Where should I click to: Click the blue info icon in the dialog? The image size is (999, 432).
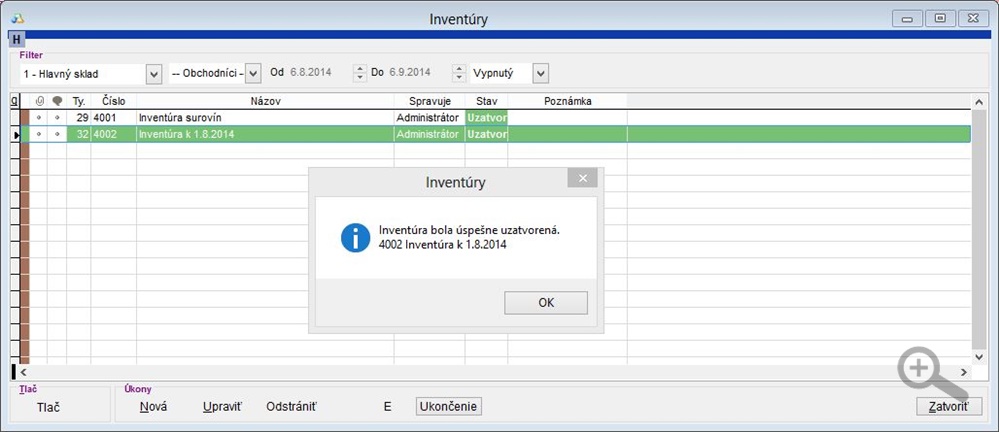click(x=355, y=238)
